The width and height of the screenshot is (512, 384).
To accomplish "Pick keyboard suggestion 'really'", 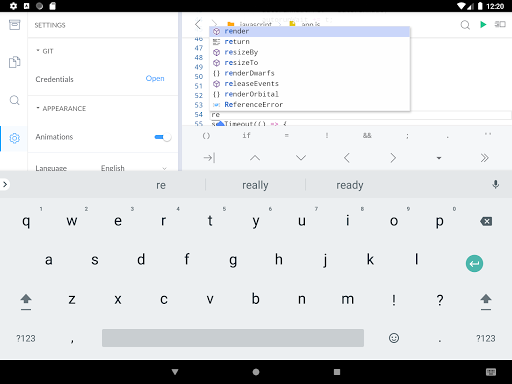I will pyautogui.click(x=255, y=185).
